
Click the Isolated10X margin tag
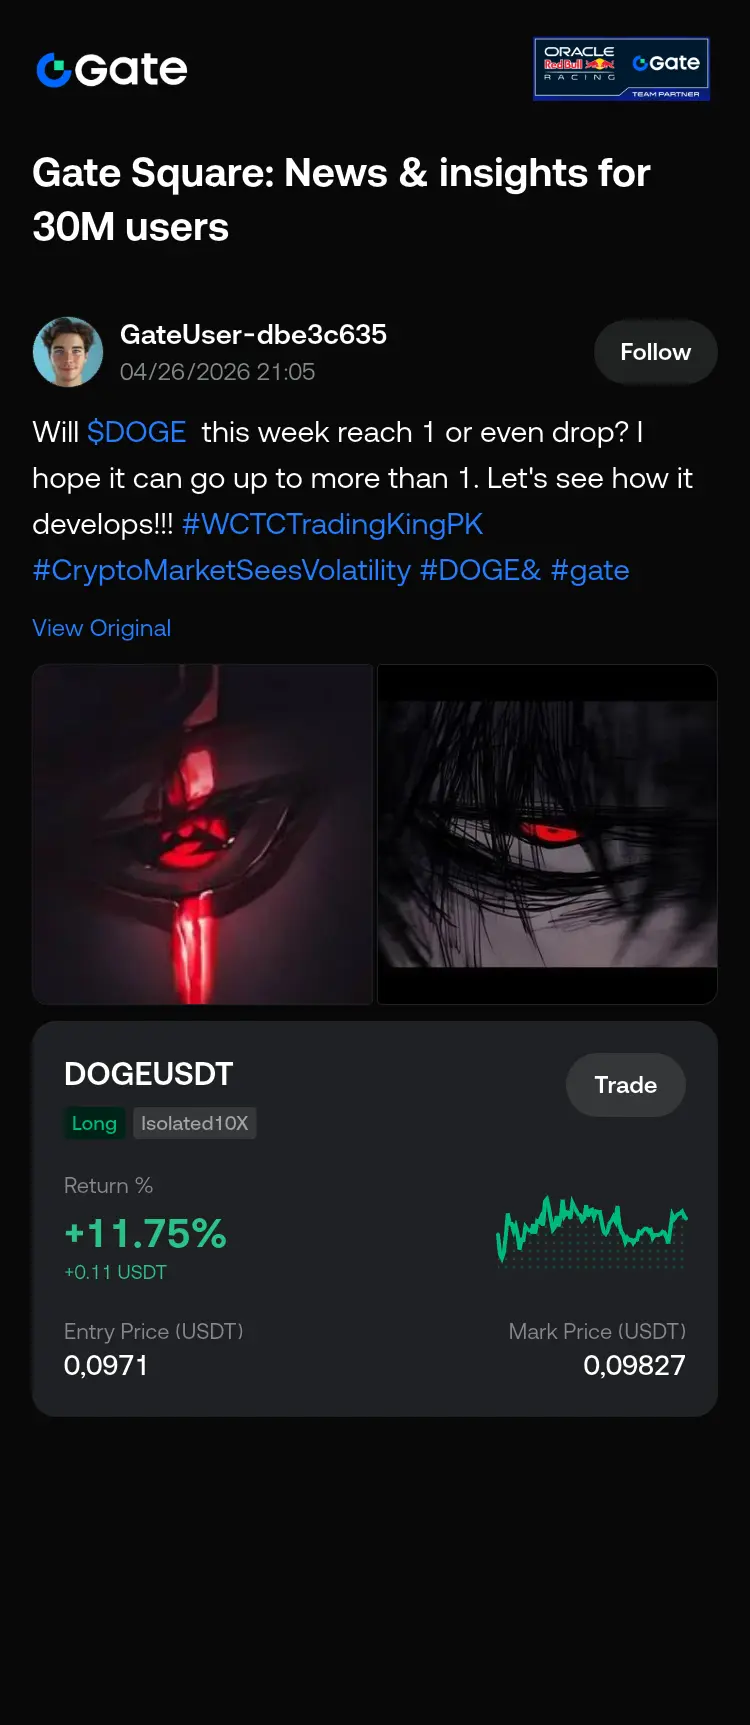[x=194, y=1123]
